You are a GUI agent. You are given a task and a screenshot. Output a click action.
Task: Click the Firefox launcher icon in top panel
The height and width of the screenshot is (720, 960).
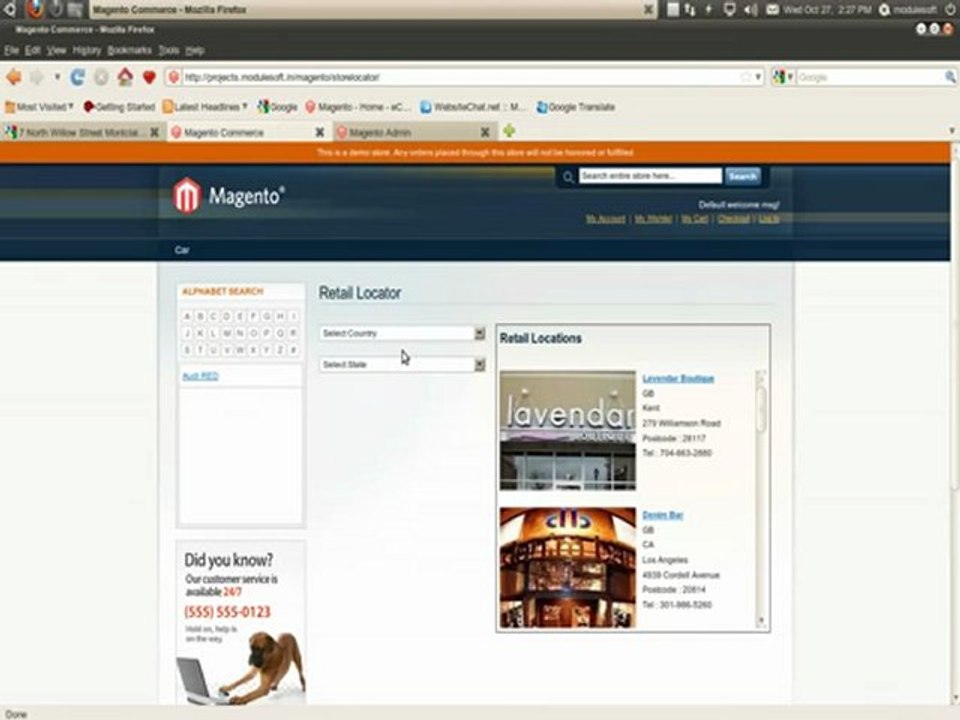pos(35,9)
